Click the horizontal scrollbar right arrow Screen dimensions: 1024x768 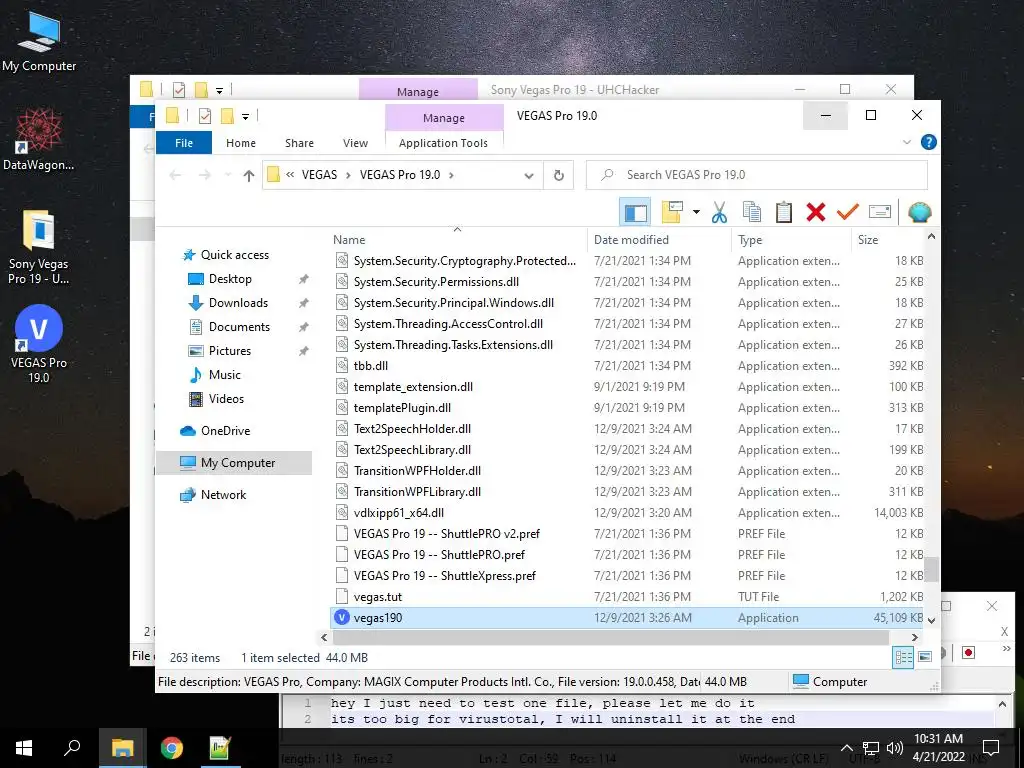[914, 637]
